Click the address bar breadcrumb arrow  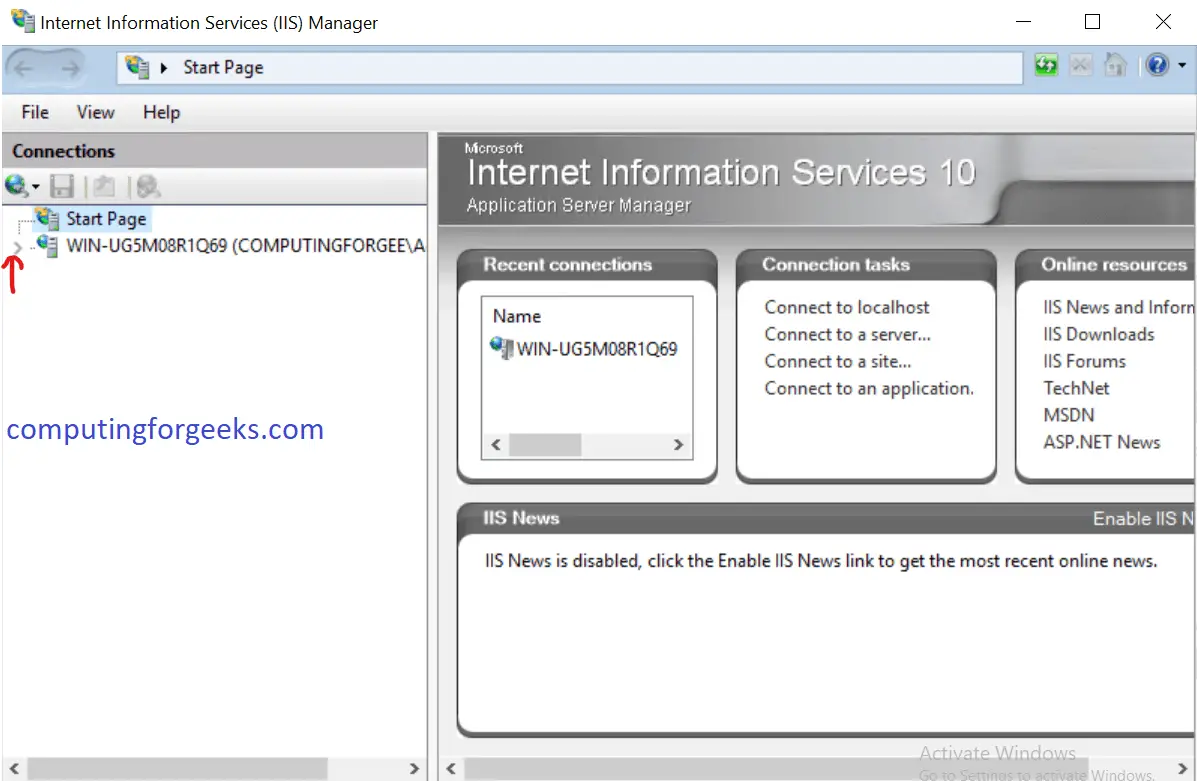click(163, 68)
